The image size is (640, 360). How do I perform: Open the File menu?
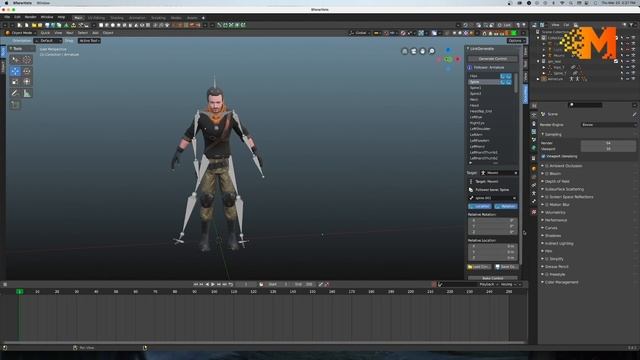pos(7,17)
